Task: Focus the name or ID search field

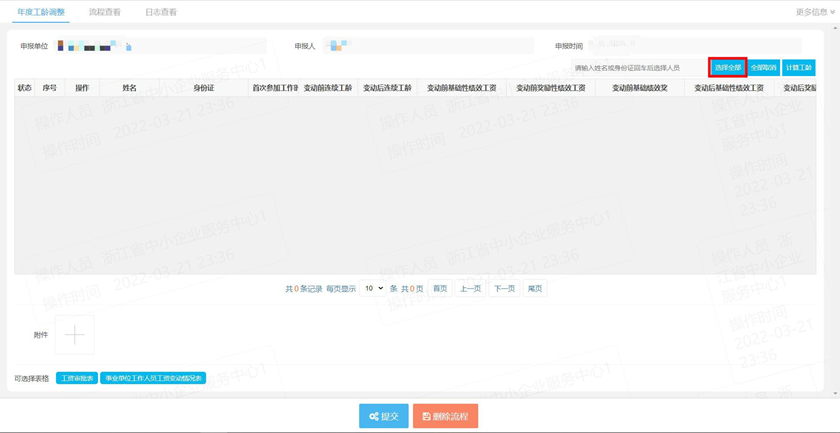Action: click(x=639, y=68)
